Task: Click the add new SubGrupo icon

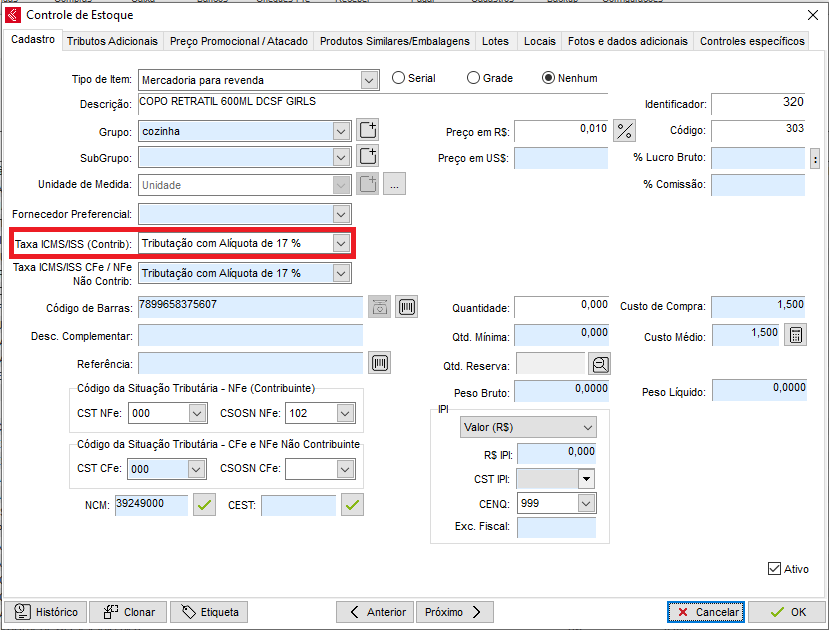Action: click(x=368, y=157)
